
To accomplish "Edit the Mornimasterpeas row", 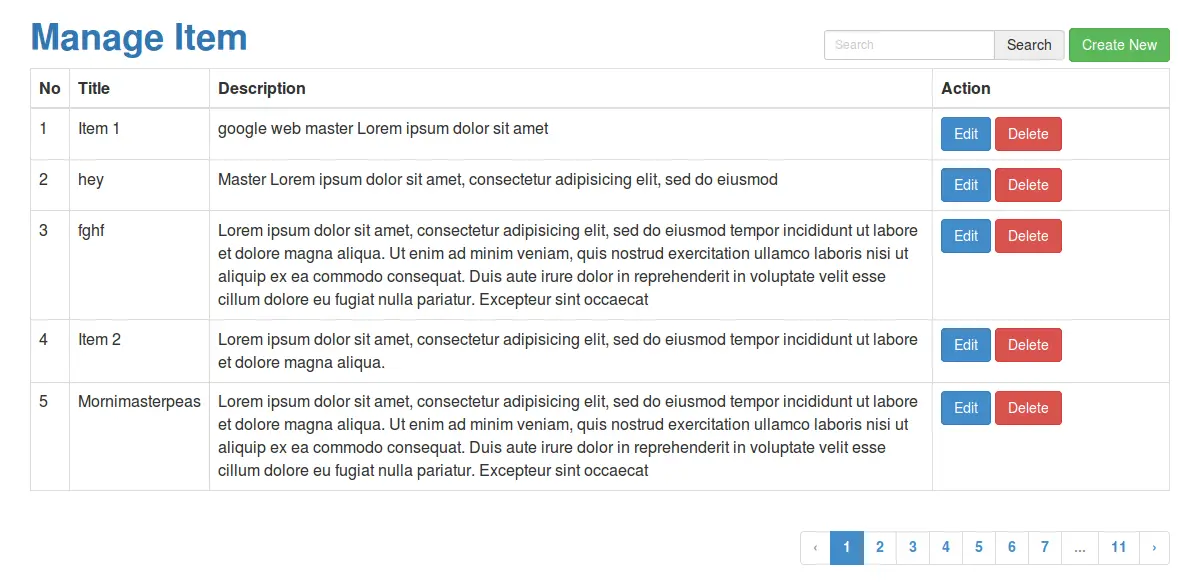I will (965, 407).
